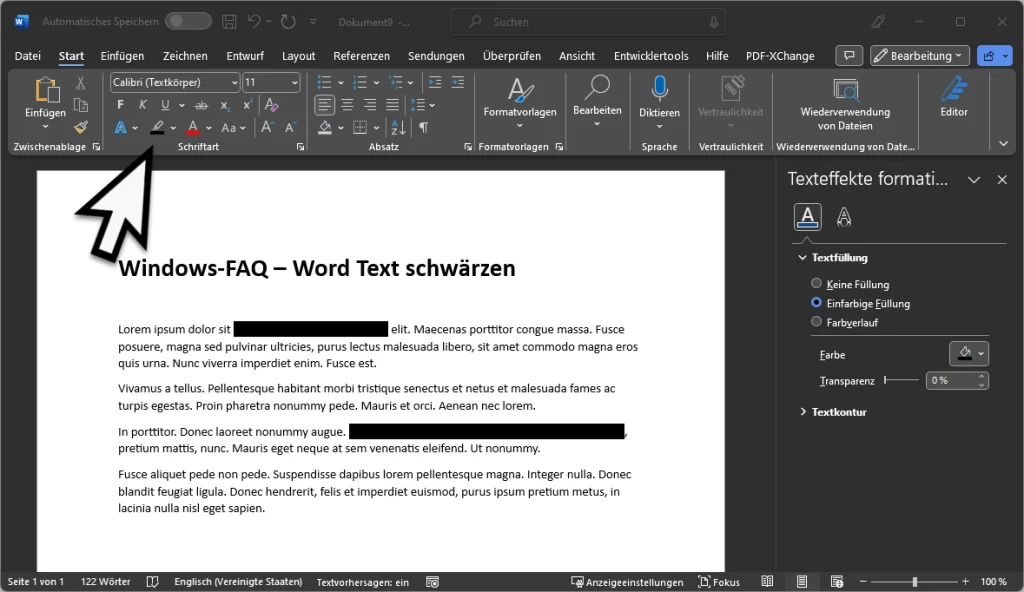Adjust the Transparenz slider

click(902, 380)
